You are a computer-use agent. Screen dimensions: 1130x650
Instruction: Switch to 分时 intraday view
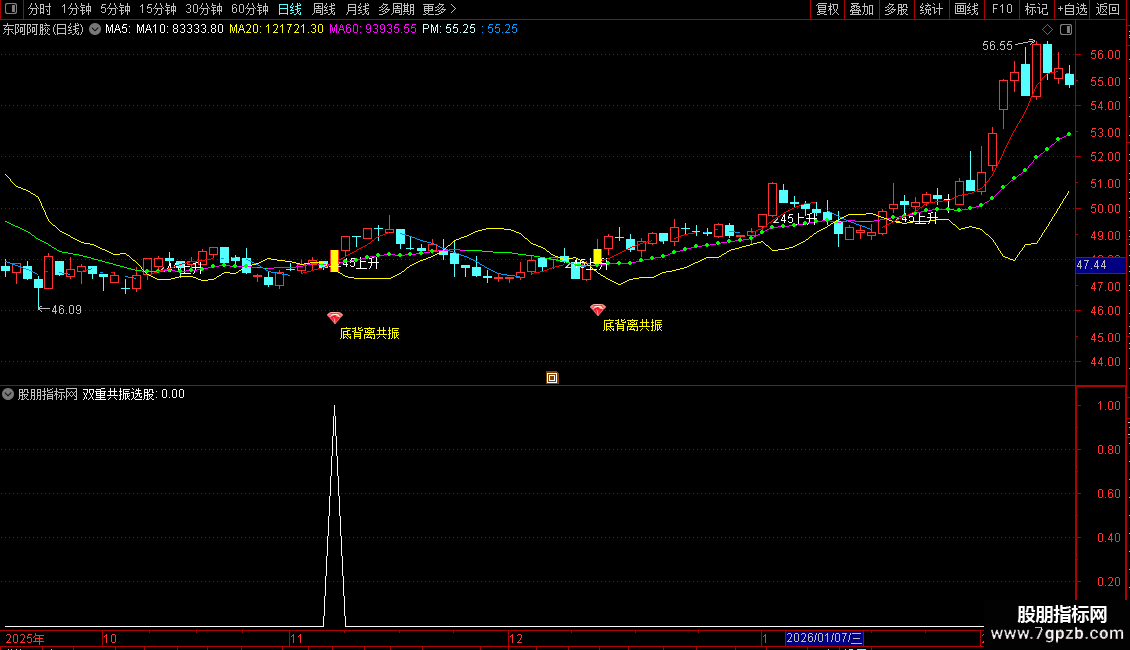point(40,9)
